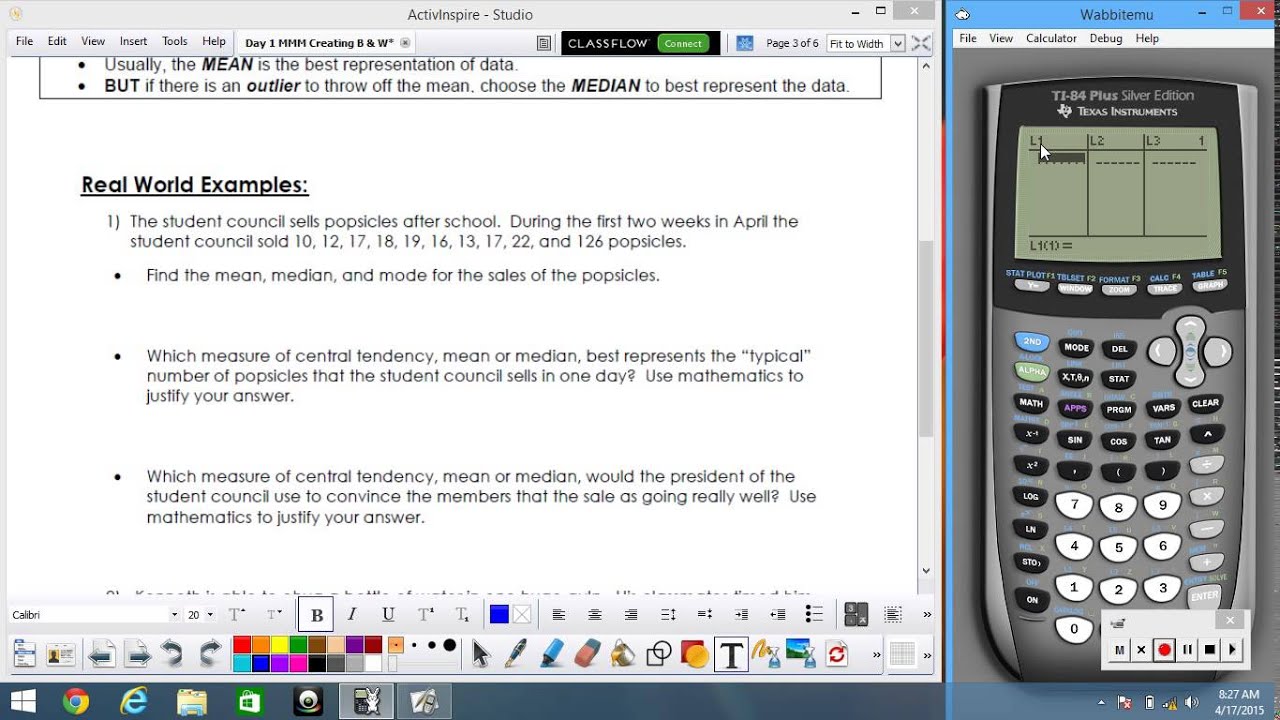Open the Debug menu in Wabbitemu
This screenshot has height=720, width=1280.
point(1106,38)
